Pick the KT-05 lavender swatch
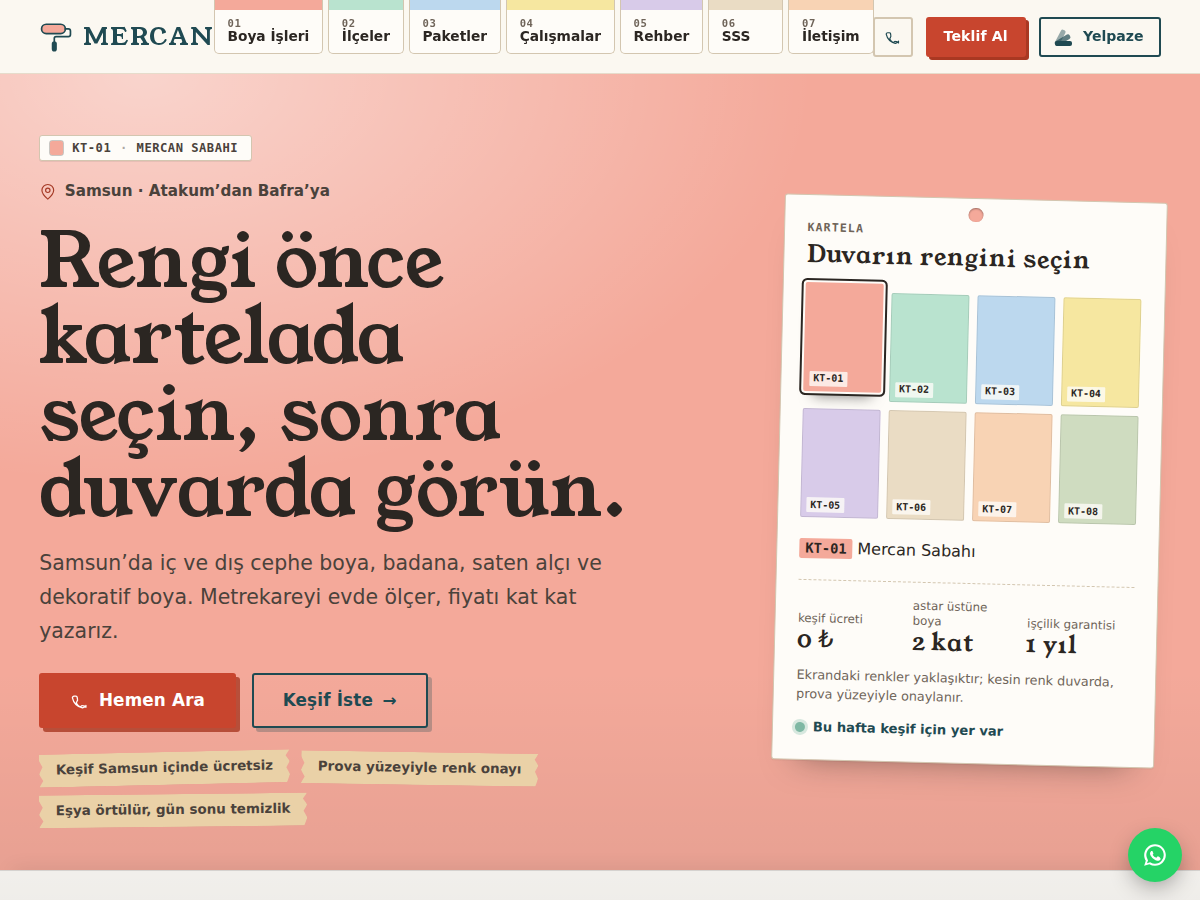The height and width of the screenshot is (900, 1200). pyautogui.click(x=840, y=463)
